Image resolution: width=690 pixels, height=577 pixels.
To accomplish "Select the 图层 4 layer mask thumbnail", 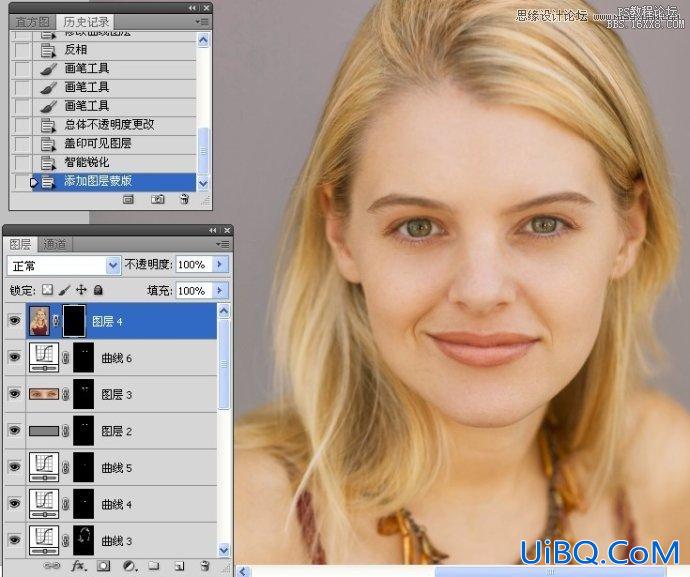I will coord(74,321).
